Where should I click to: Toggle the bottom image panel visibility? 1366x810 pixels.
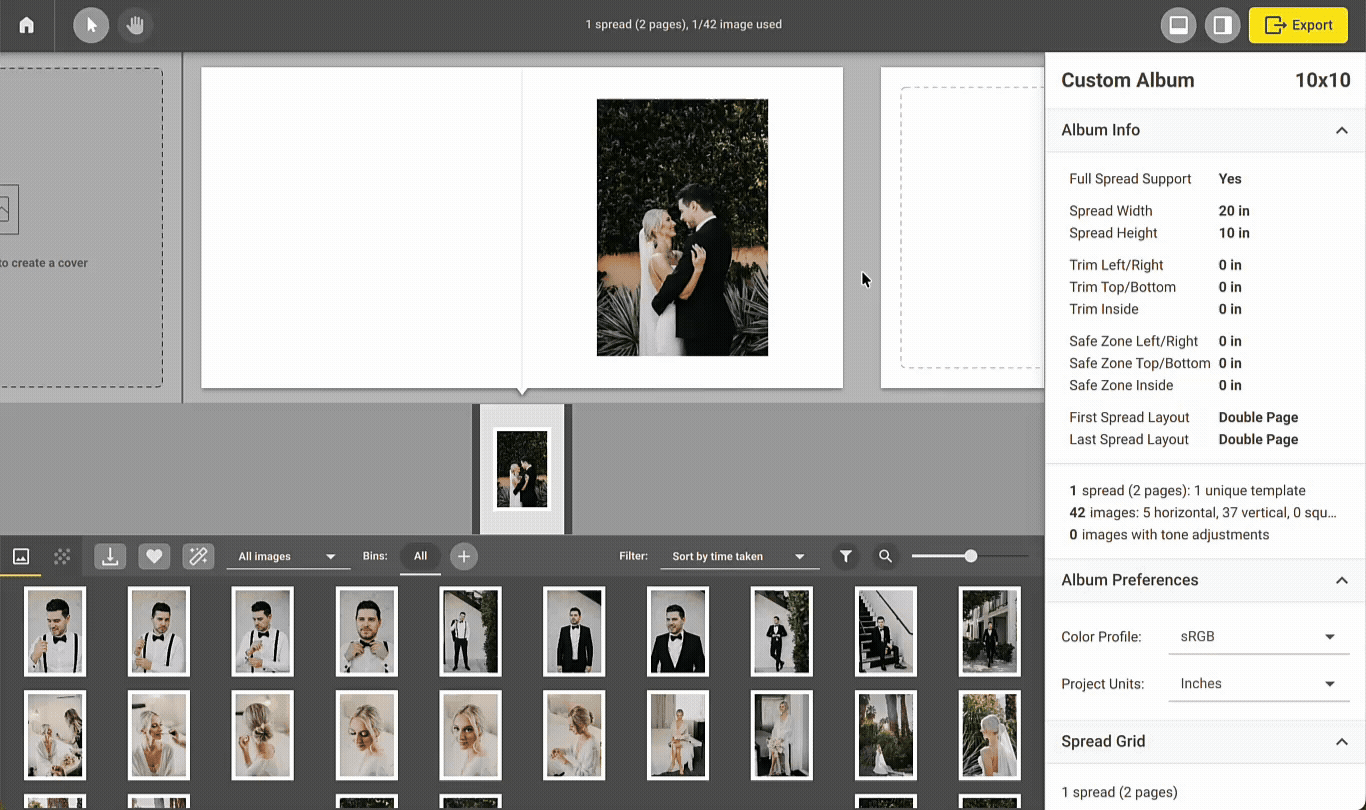pyautogui.click(x=1178, y=25)
